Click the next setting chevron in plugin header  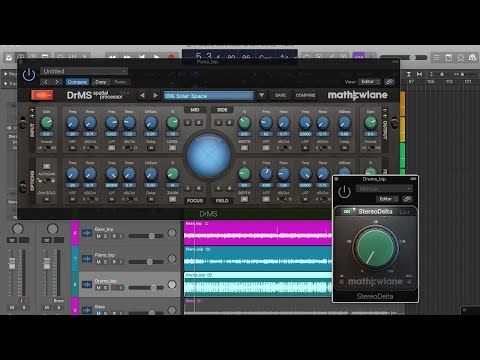click(x=57, y=82)
